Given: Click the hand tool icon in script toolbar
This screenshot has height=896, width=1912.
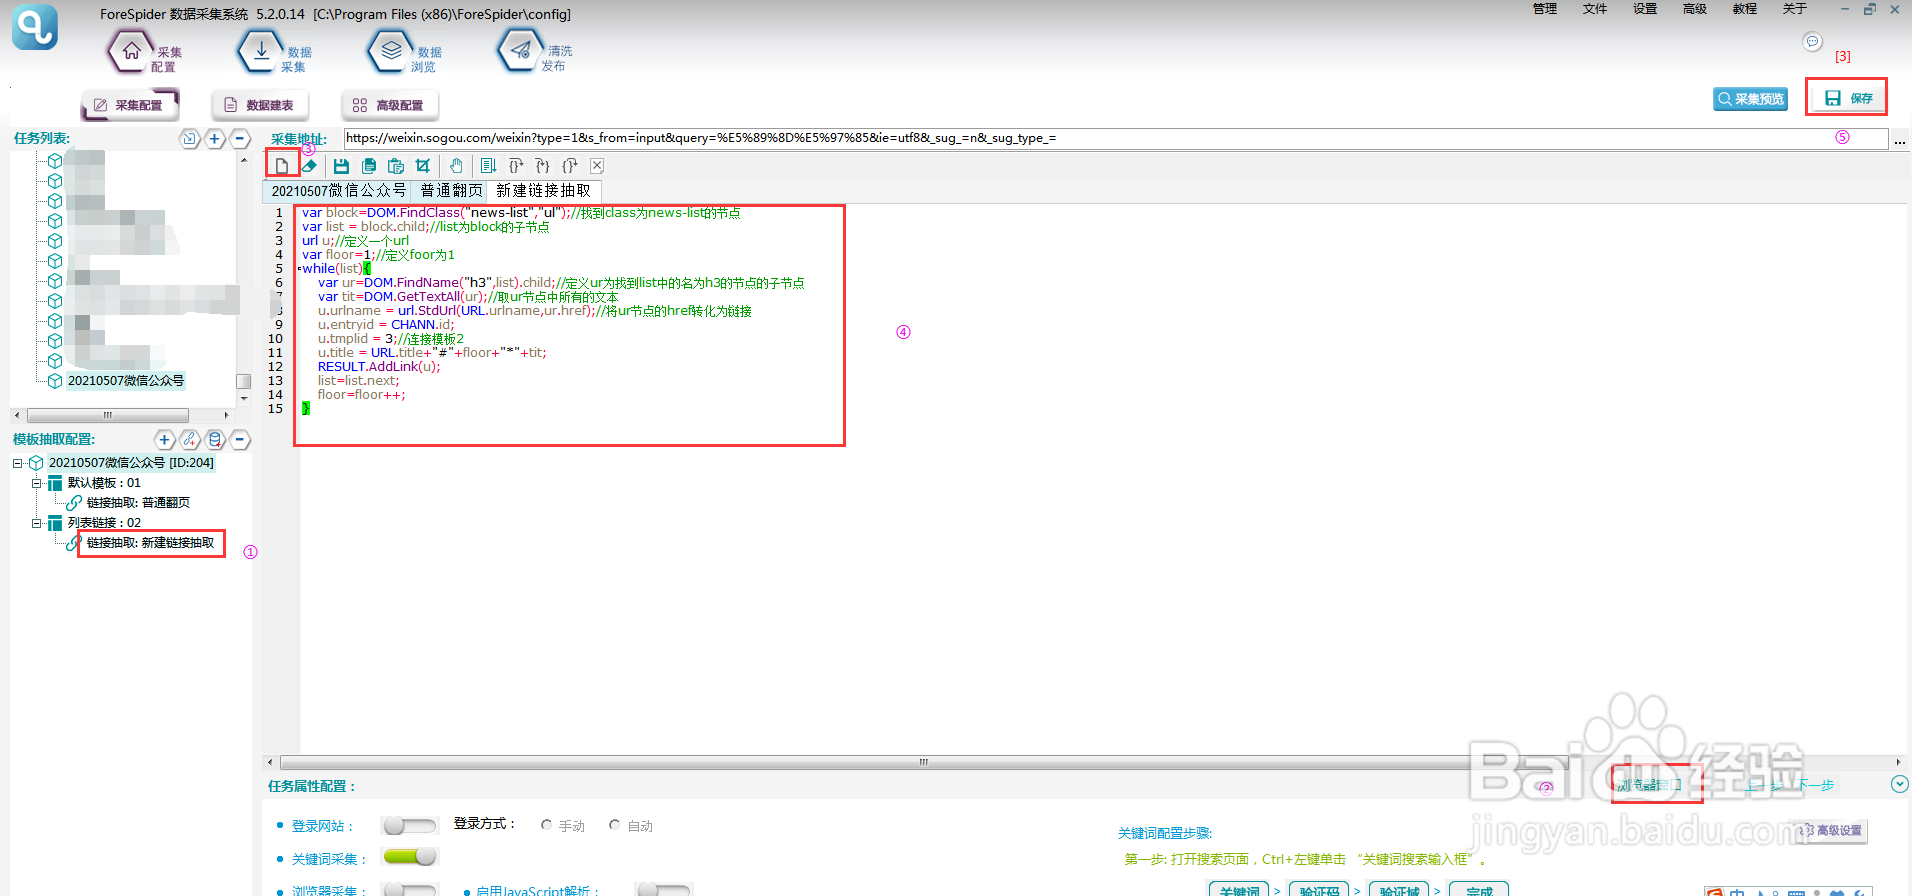Looking at the screenshot, I should click(x=456, y=166).
